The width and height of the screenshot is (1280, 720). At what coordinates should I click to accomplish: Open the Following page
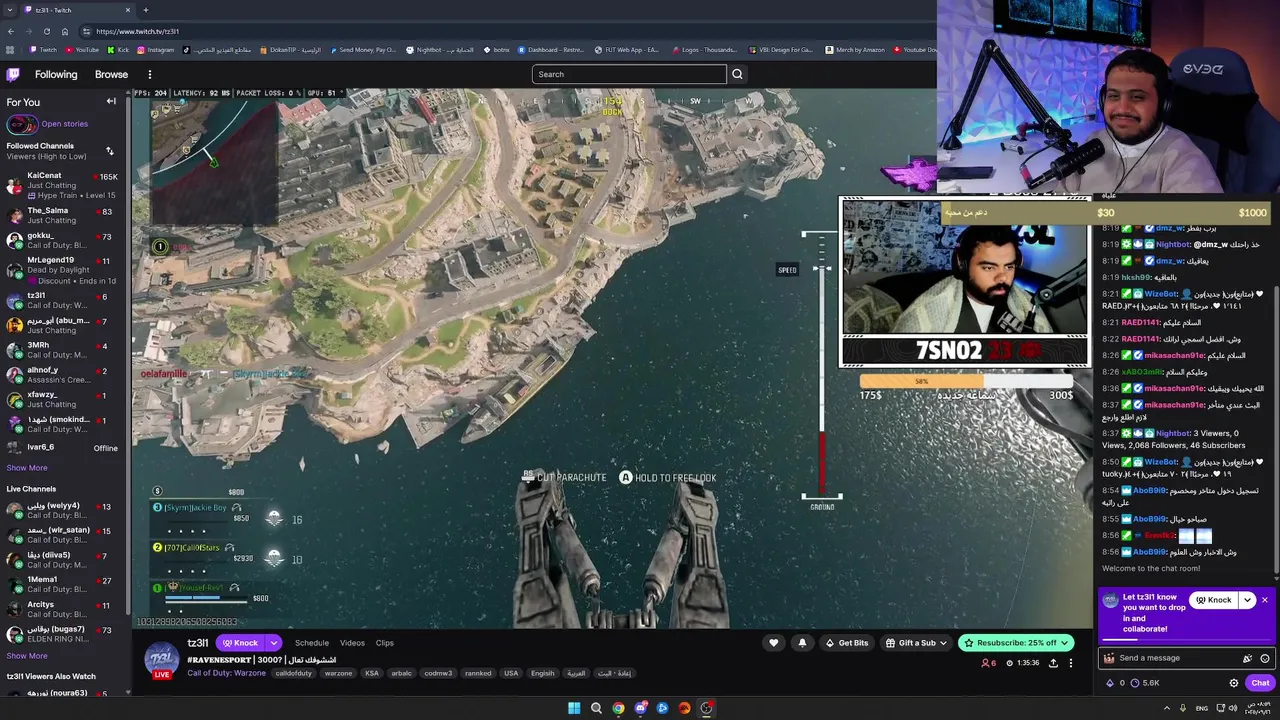pyautogui.click(x=56, y=74)
